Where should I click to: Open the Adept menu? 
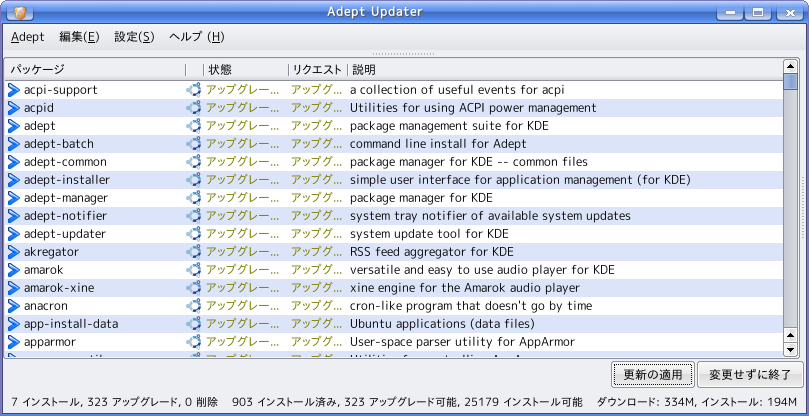pyautogui.click(x=28, y=37)
